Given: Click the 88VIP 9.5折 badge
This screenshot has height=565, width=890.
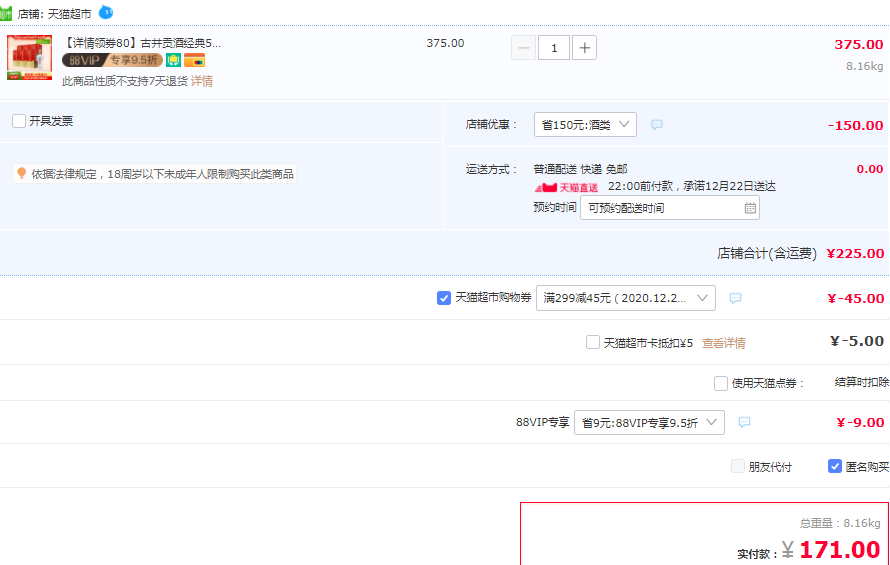Looking at the screenshot, I should (x=112, y=60).
